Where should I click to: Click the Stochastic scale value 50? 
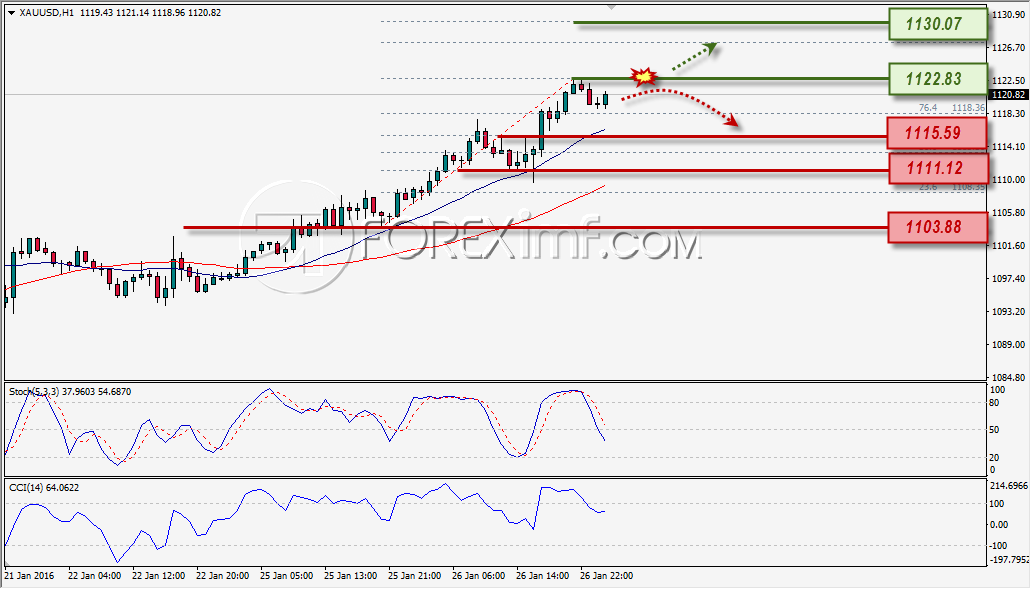click(994, 430)
